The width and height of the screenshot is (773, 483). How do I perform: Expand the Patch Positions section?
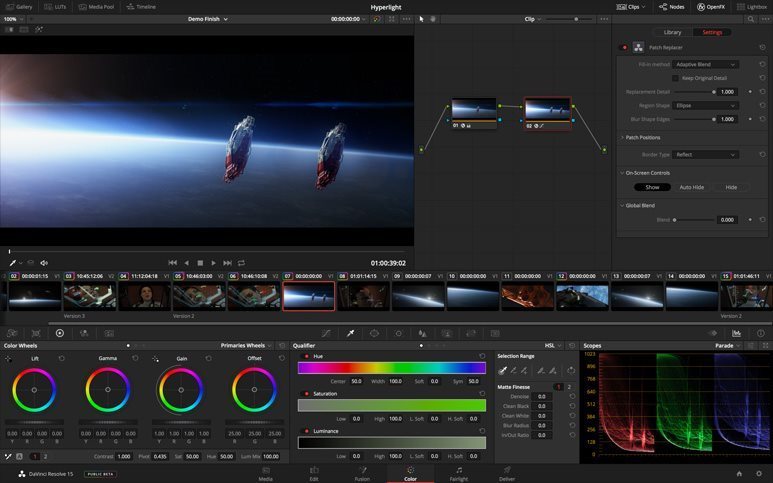[x=642, y=138]
